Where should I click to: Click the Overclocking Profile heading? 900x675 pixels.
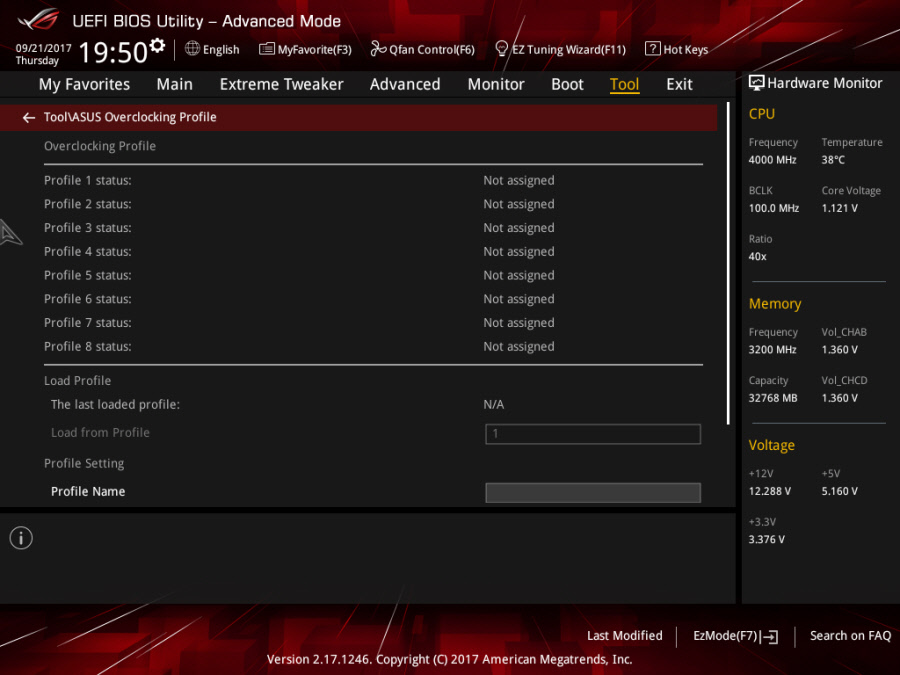coord(100,146)
